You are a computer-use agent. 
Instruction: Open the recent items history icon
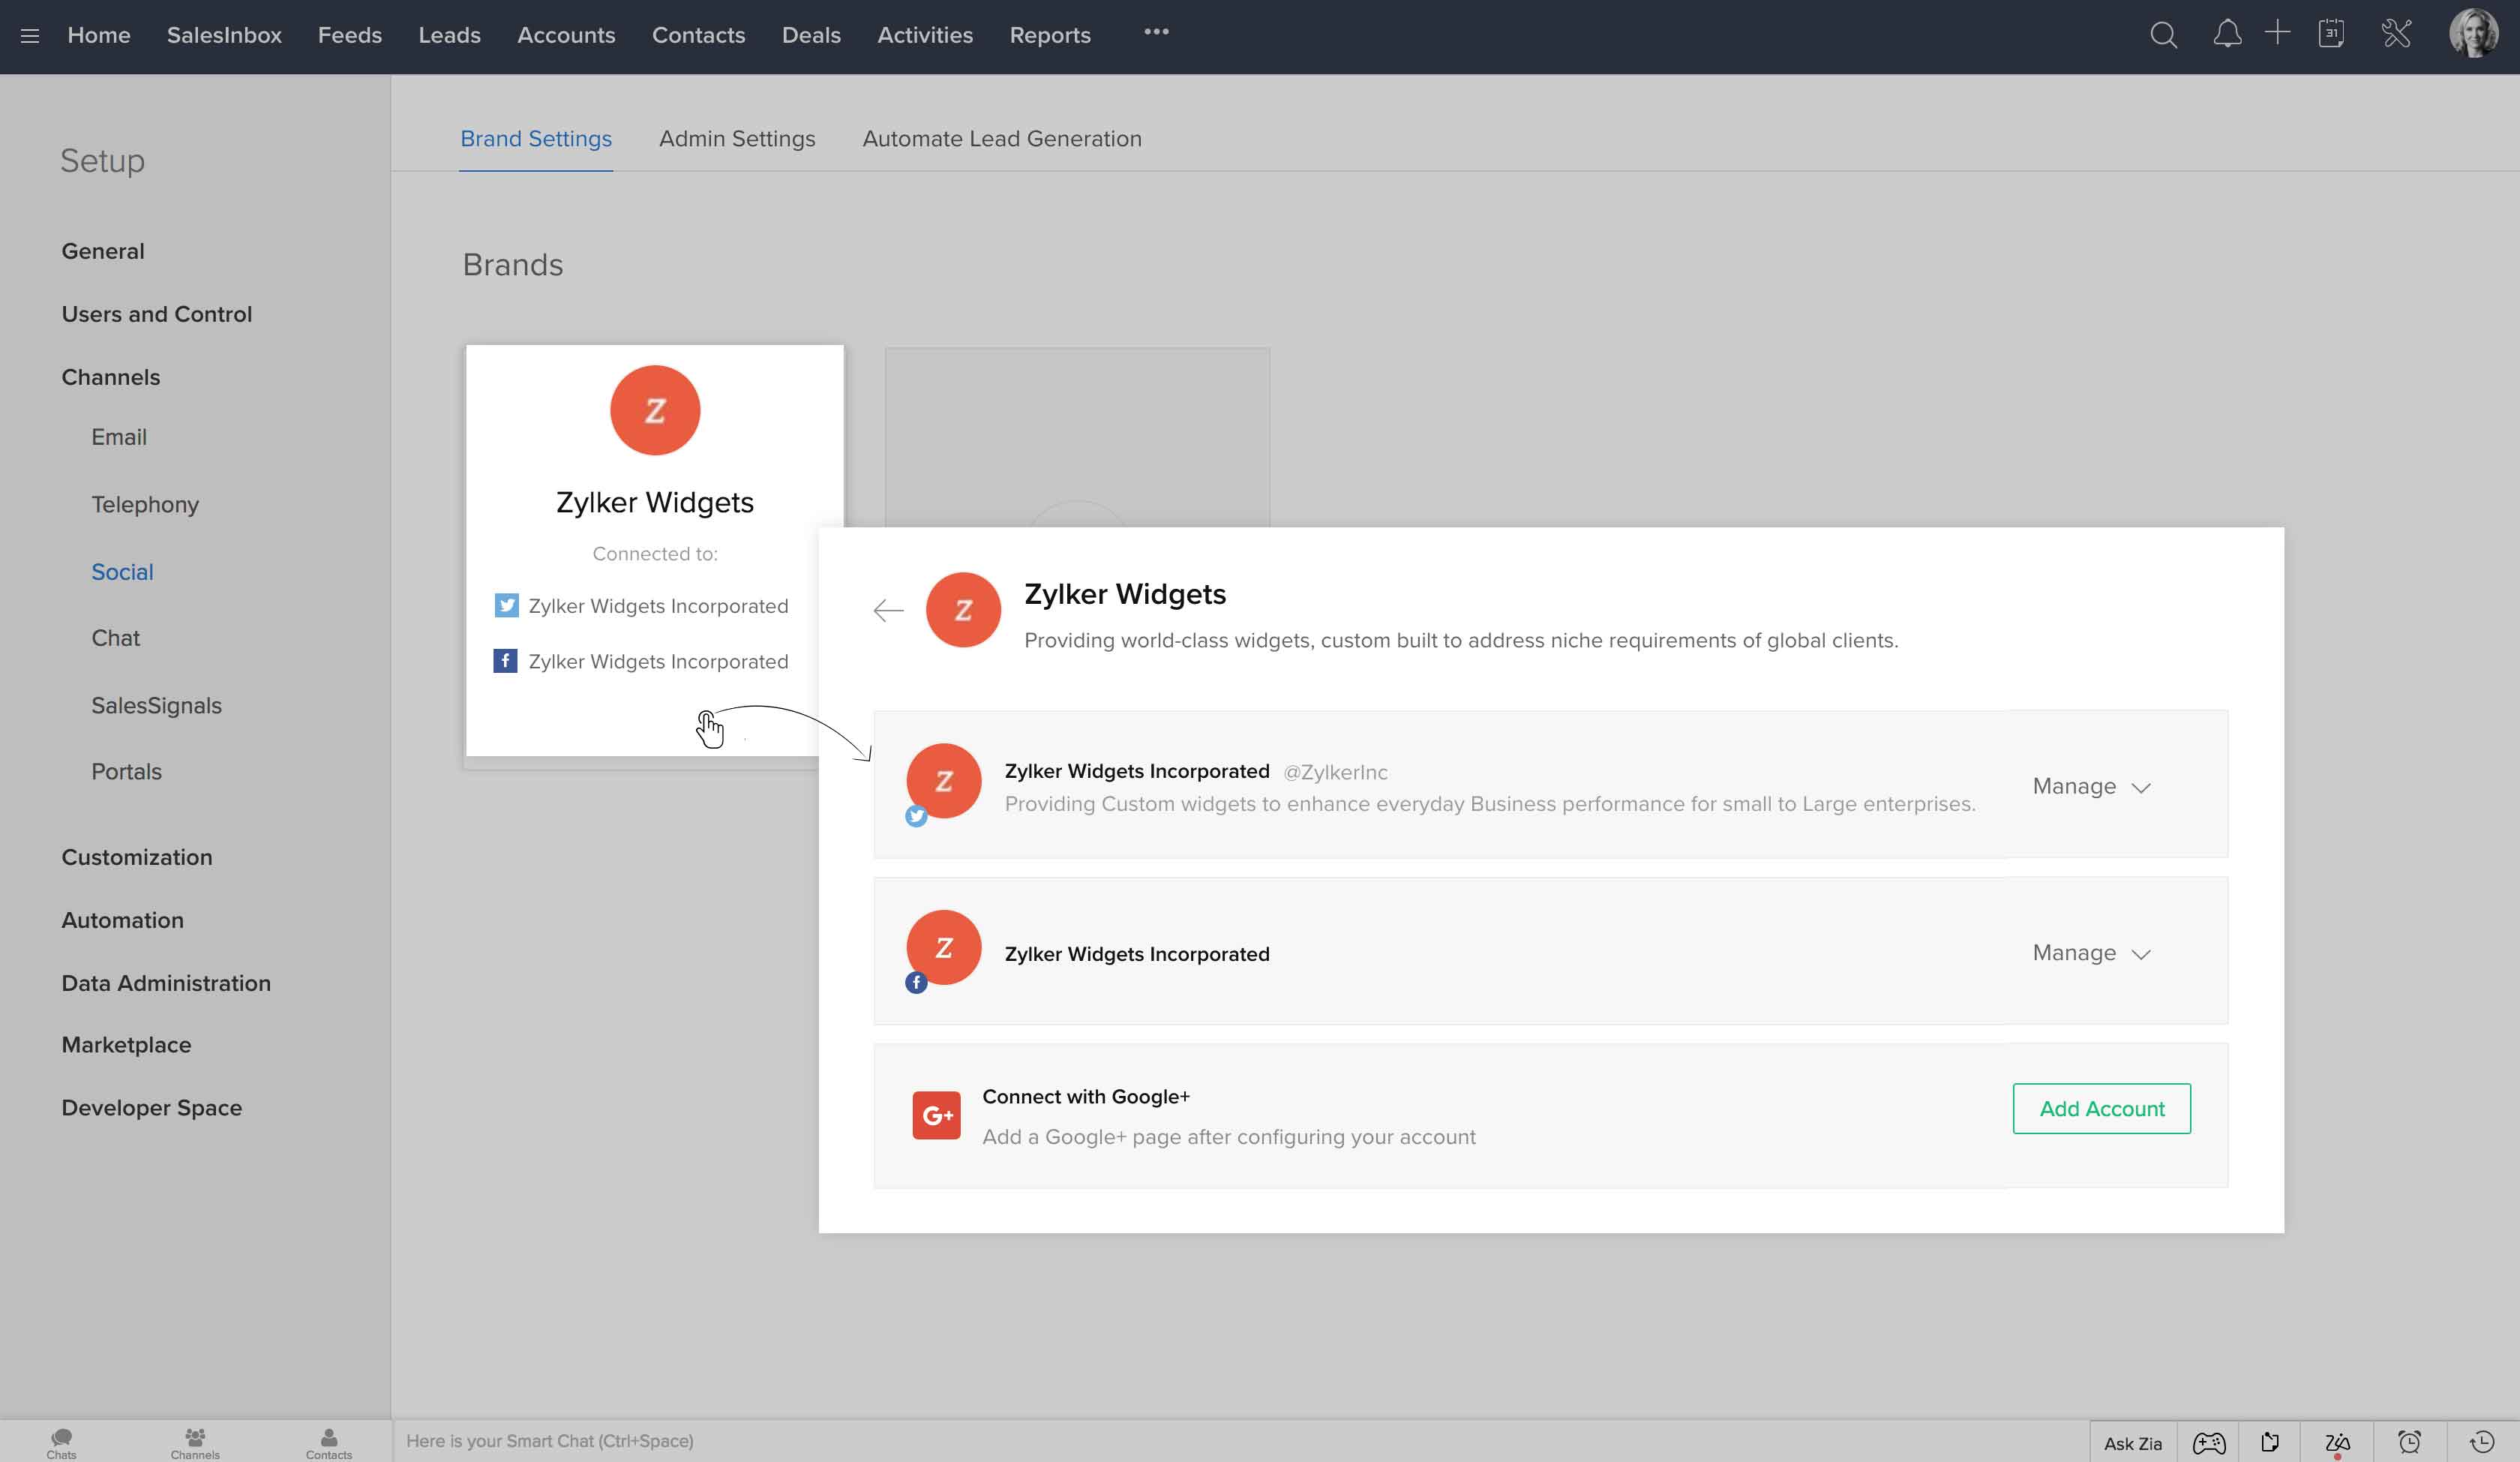(2482, 1442)
